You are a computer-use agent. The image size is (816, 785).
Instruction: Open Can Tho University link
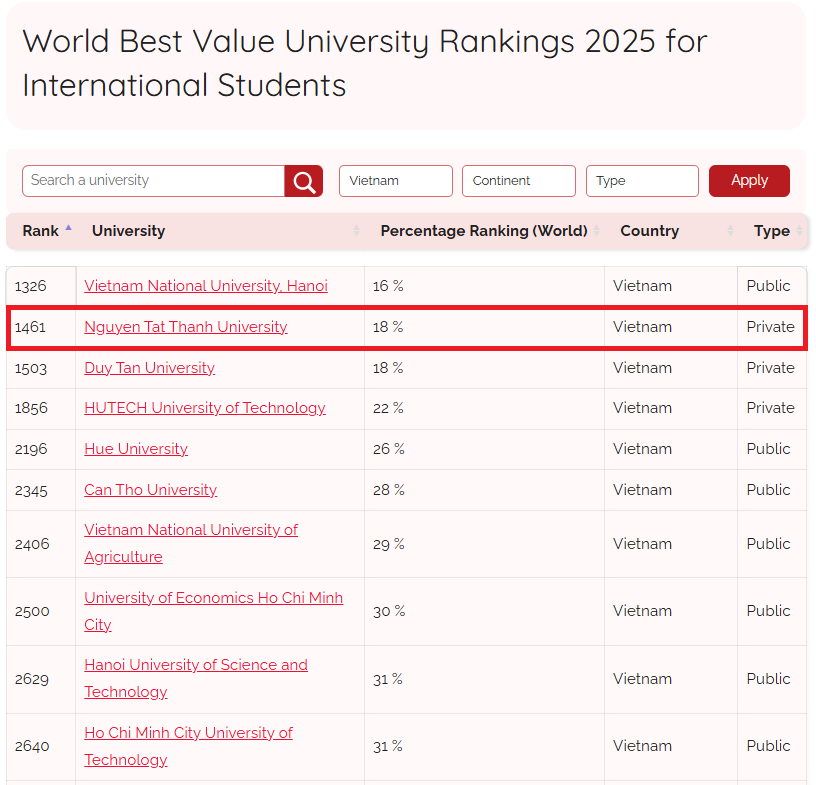pos(150,490)
